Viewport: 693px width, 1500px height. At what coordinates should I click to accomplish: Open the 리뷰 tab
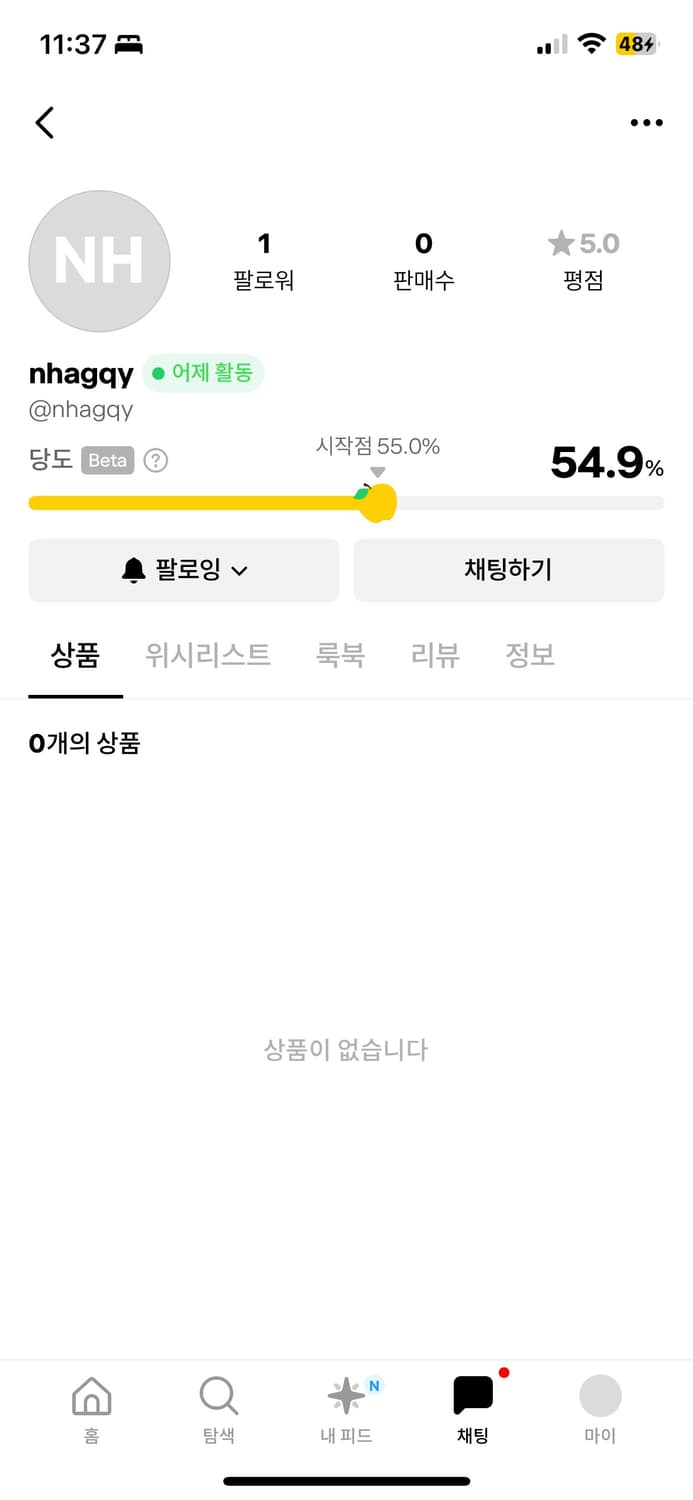435,655
